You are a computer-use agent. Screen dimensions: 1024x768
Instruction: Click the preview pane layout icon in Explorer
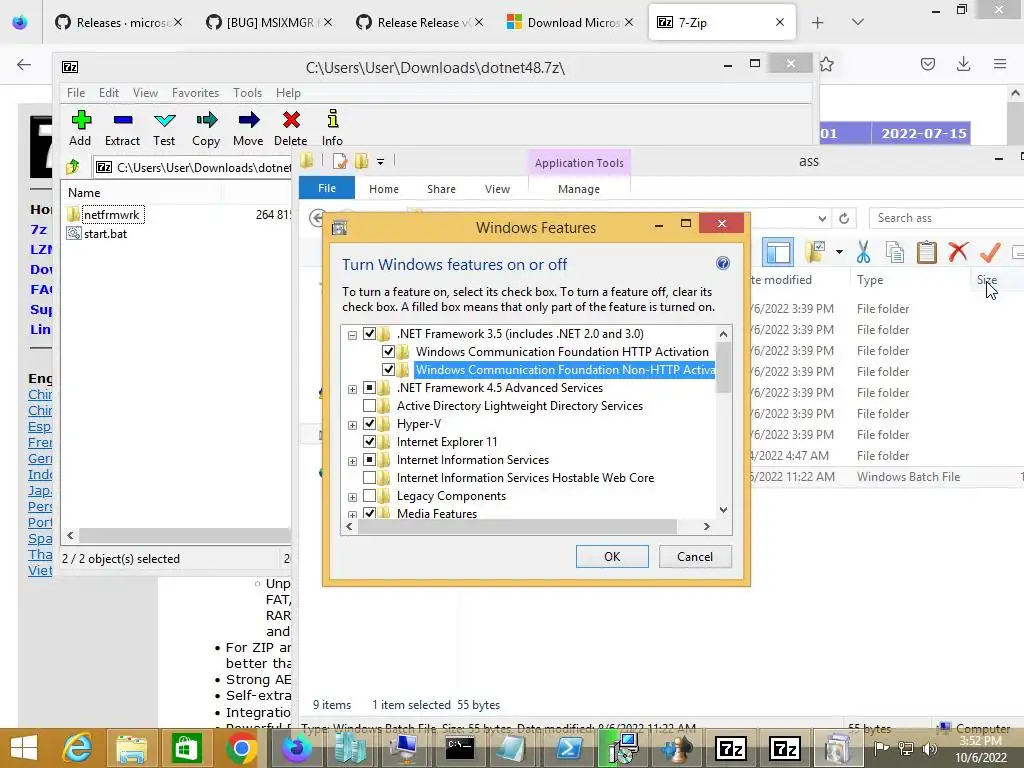[x=778, y=252]
